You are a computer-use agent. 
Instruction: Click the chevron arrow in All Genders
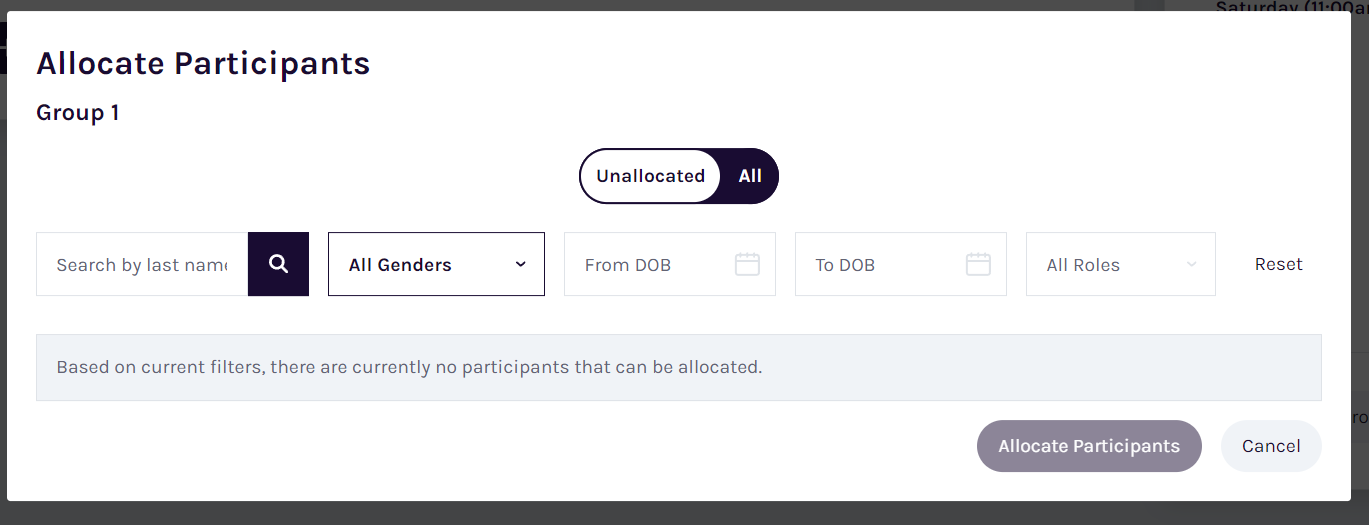click(520, 264)
